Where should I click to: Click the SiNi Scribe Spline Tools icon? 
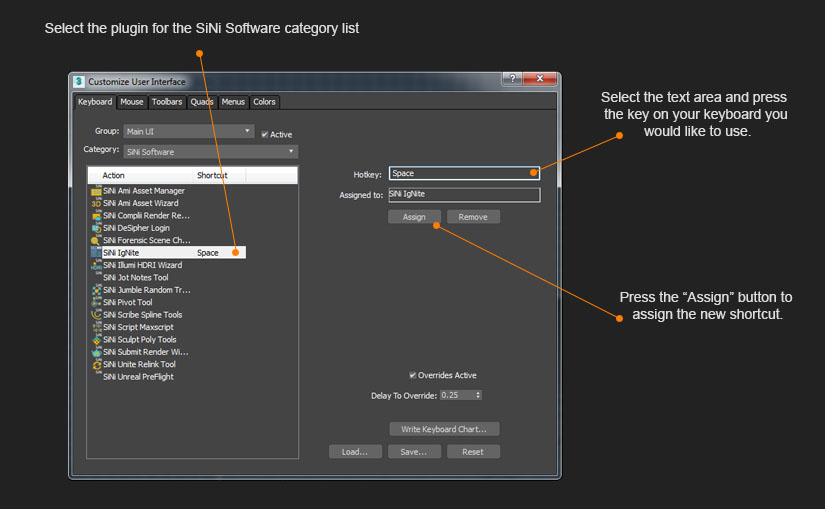tap(96, 315)
